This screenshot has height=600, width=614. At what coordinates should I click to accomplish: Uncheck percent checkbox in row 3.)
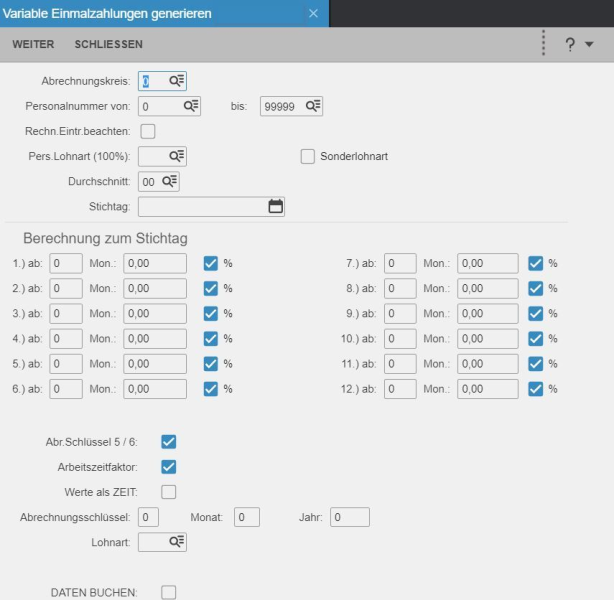coord(211,313)
